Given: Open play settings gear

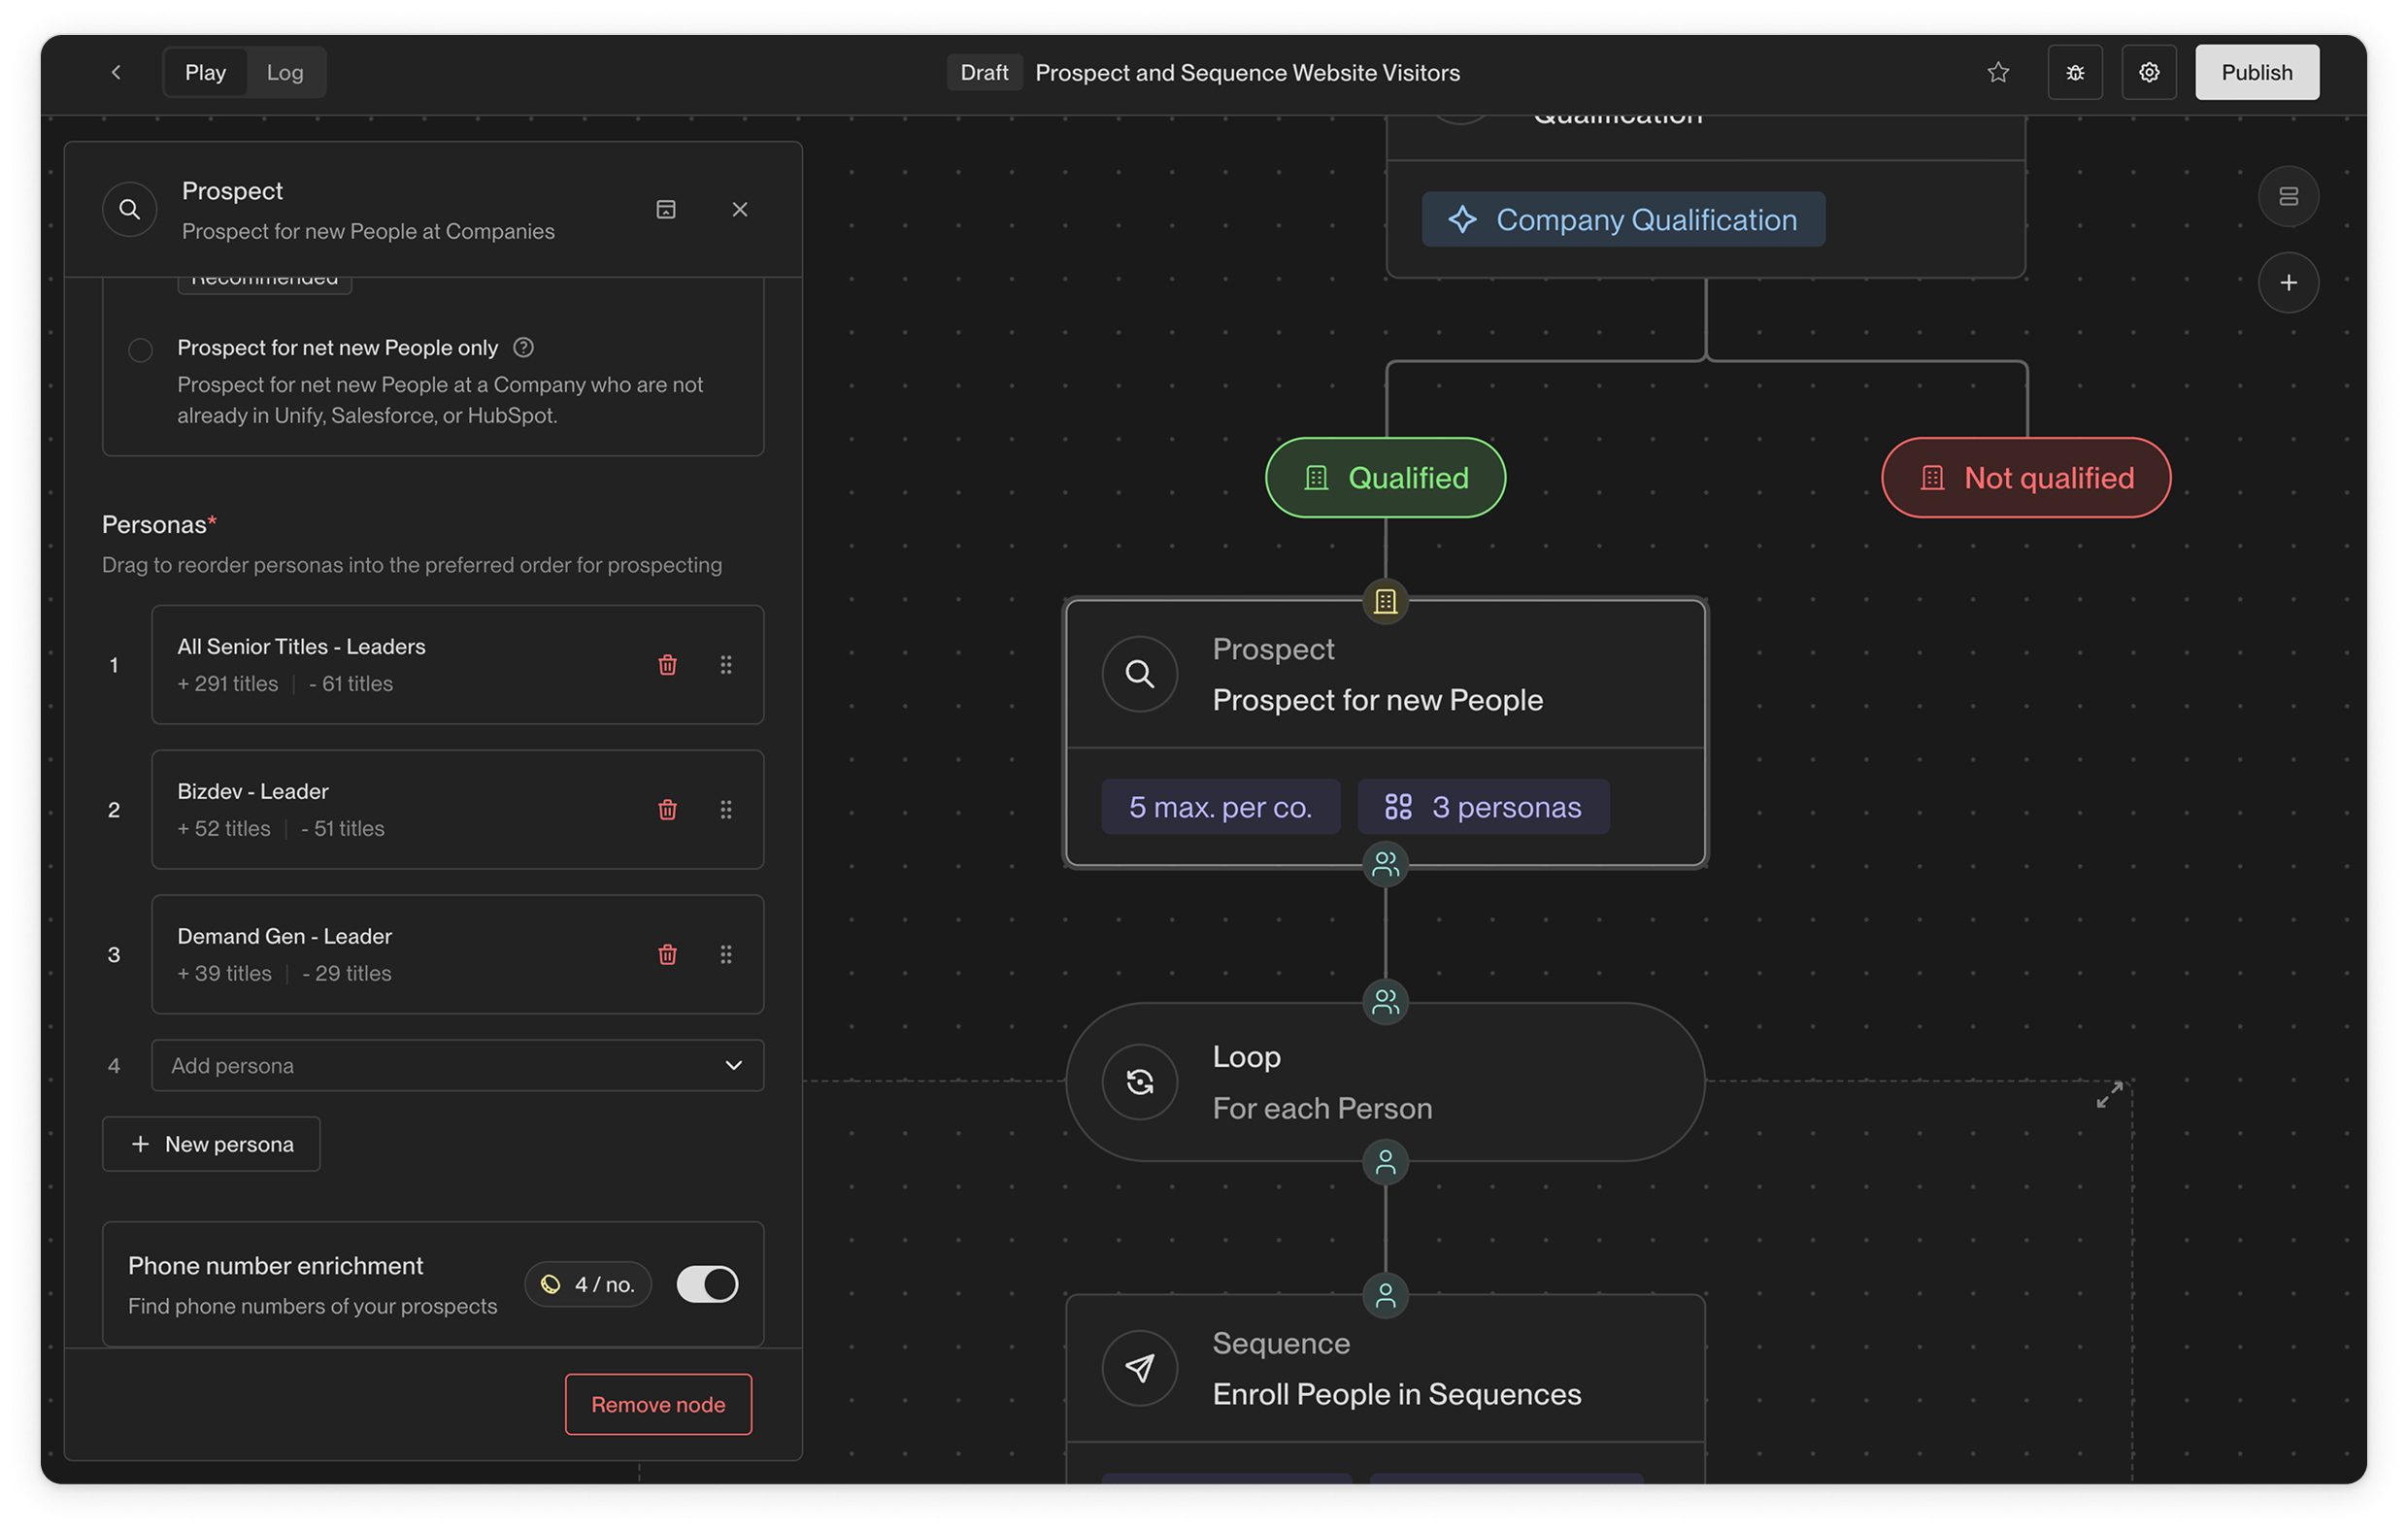Looking at the screenshot, I should coord(2149,72).
